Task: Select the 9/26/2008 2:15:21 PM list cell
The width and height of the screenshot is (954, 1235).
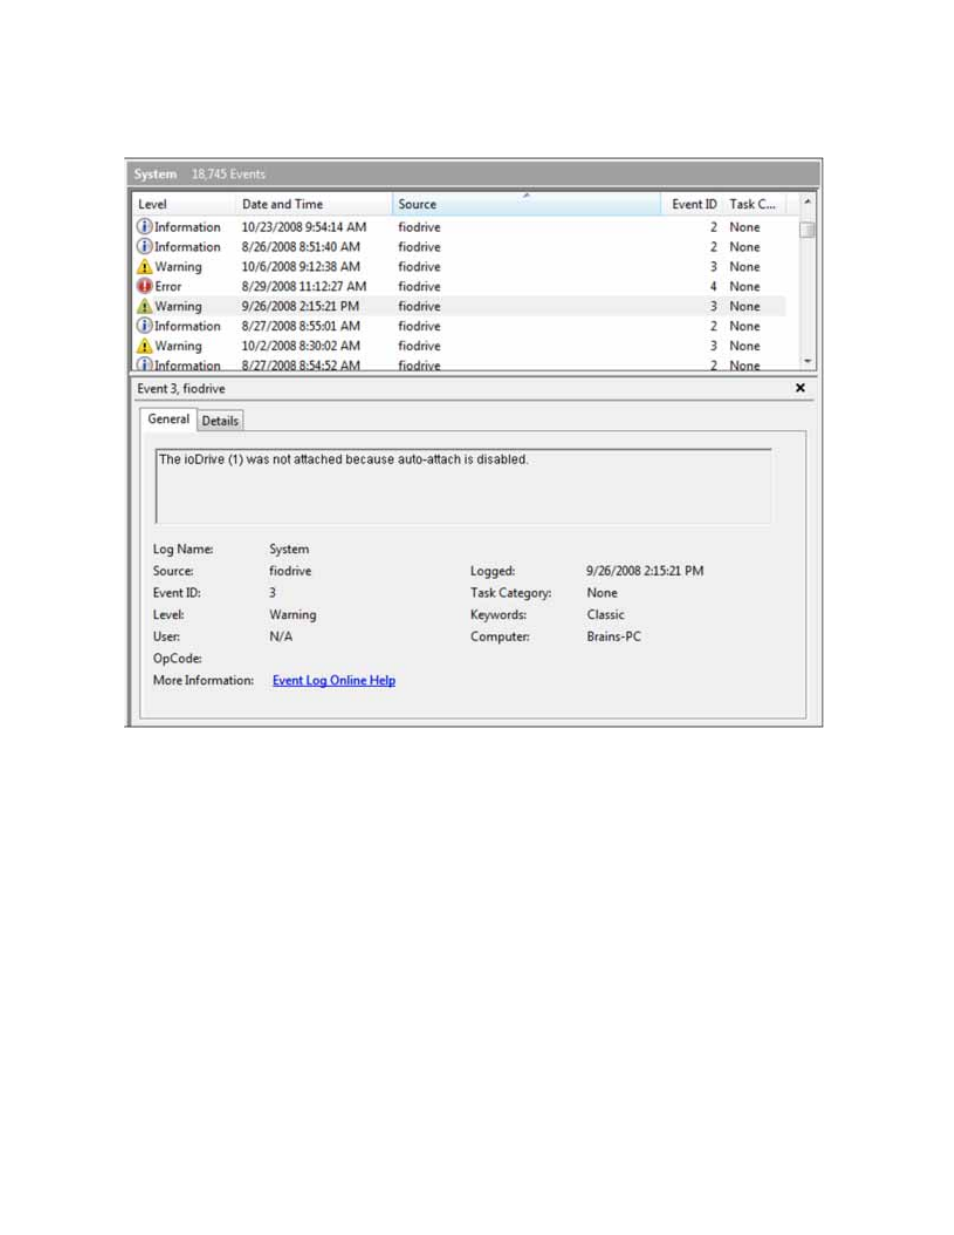Action: coord(300,307)
